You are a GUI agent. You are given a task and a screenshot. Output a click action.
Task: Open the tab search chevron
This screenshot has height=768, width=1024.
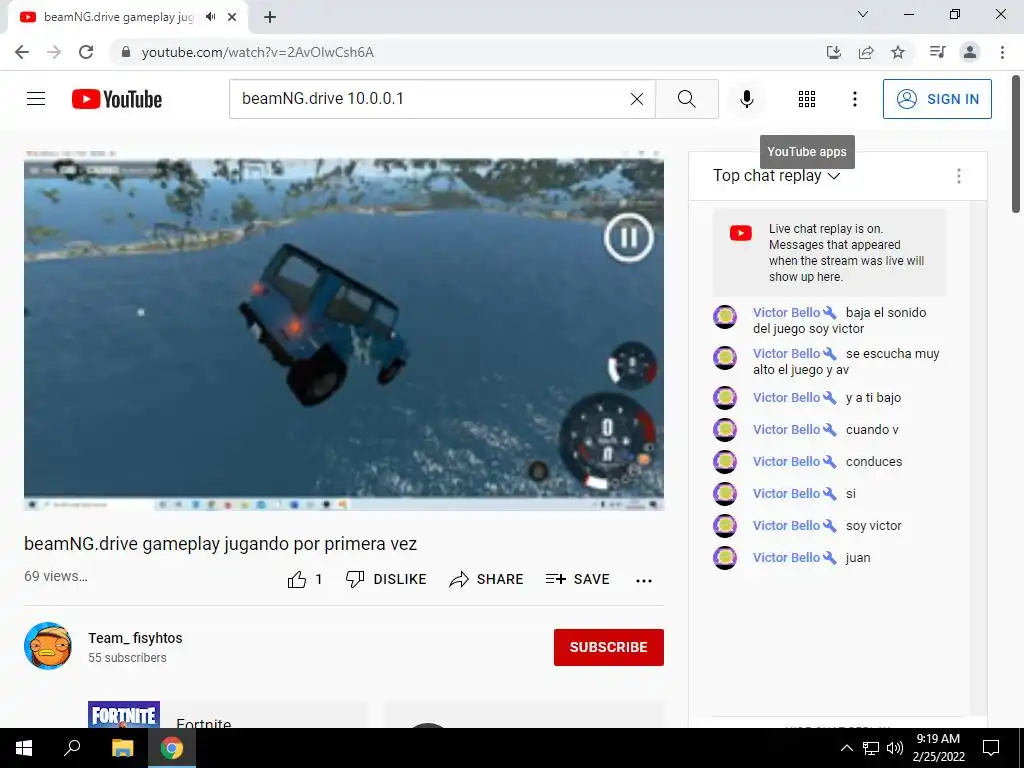tap(862, 14)
